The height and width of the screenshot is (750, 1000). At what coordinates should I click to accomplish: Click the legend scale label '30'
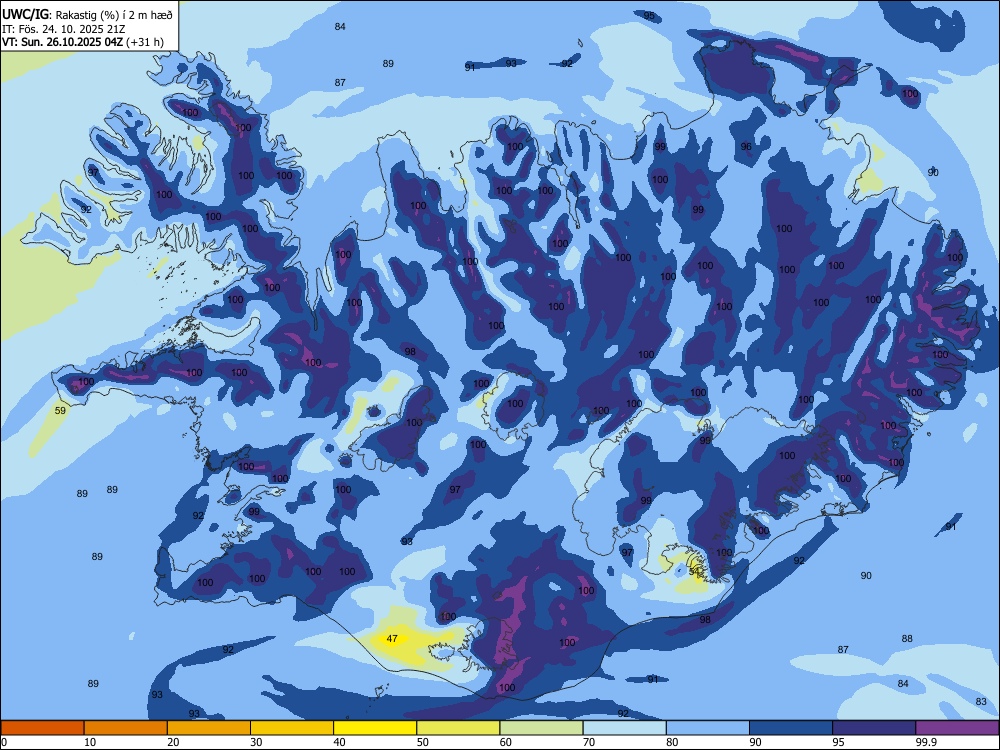[x=256, y=742]
